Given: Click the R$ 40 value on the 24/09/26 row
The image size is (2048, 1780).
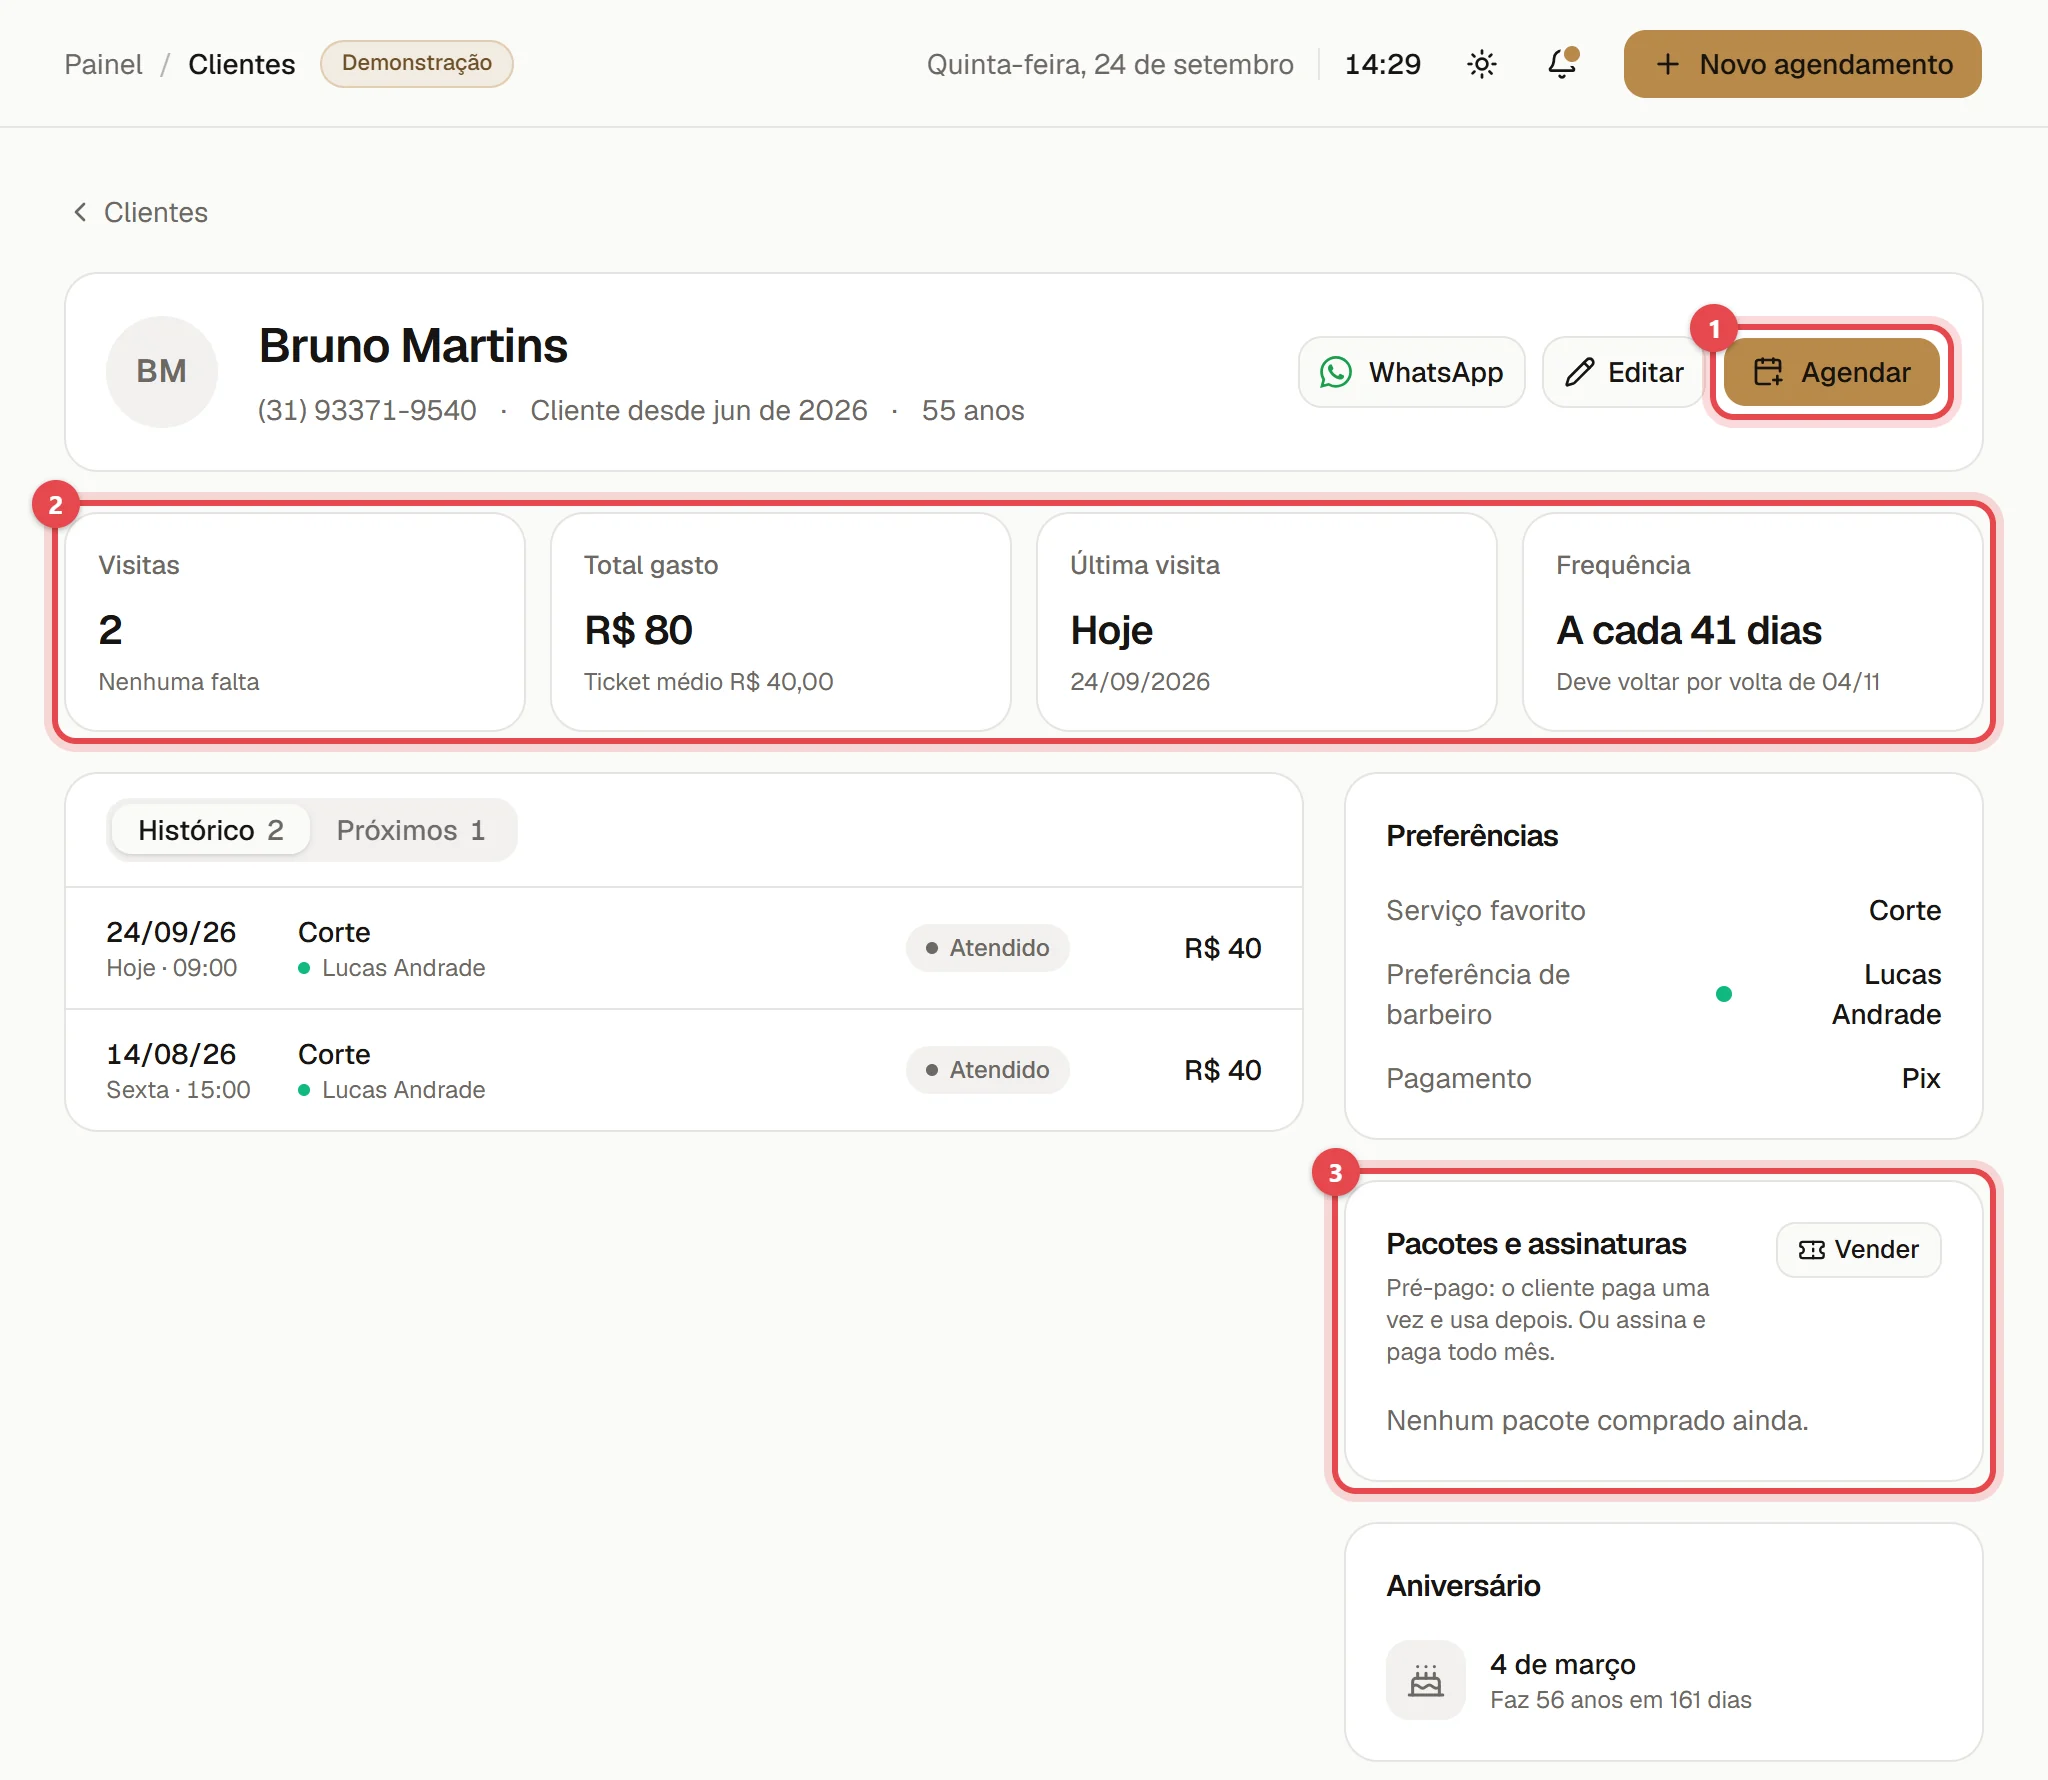Looking at the screenshot, I should click(1223, 948).
